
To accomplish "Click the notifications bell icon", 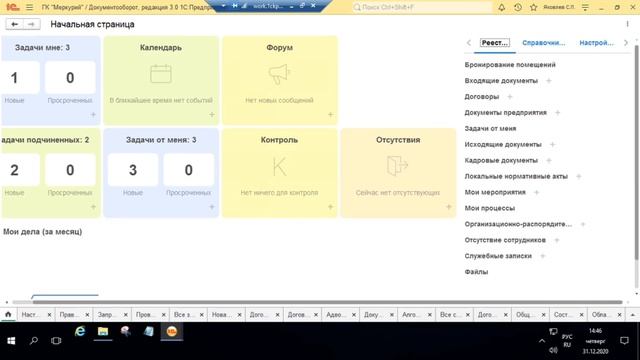I will (502, 7).
